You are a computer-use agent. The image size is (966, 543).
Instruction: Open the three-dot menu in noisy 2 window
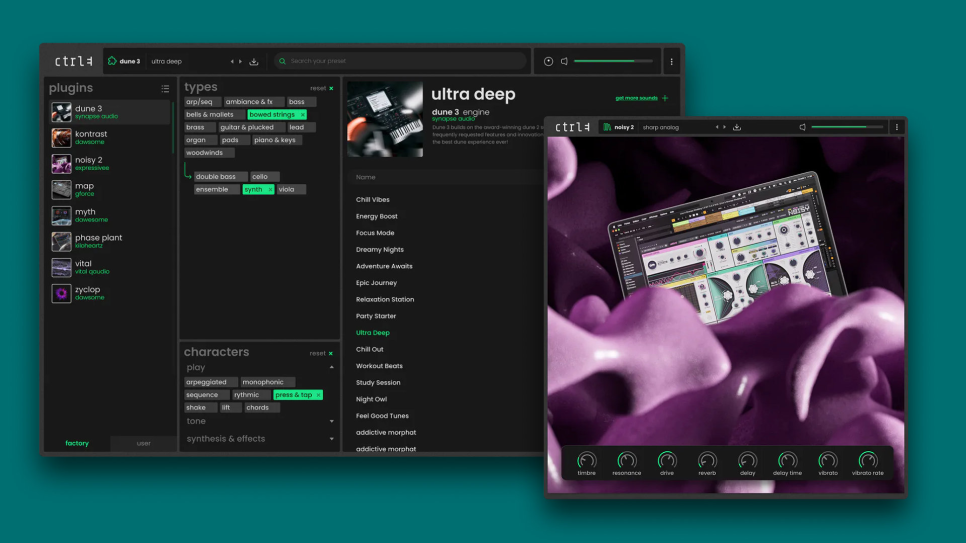897,127
